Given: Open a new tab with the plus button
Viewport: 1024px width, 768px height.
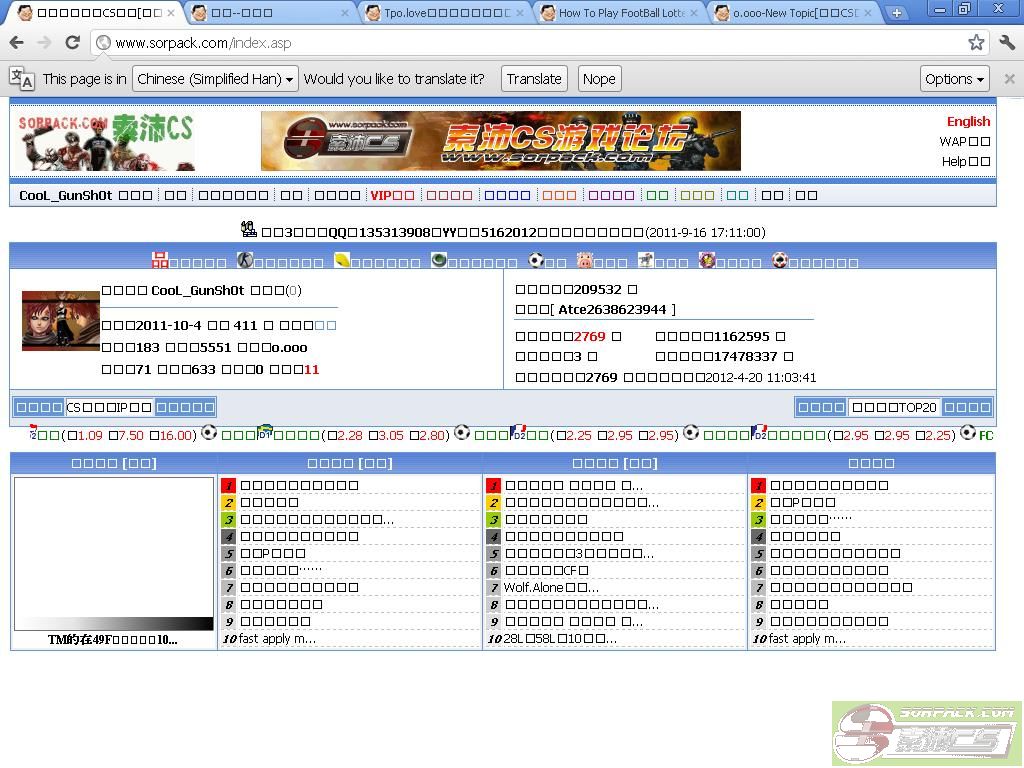Looking at the screenshot, I should point(896,13).
